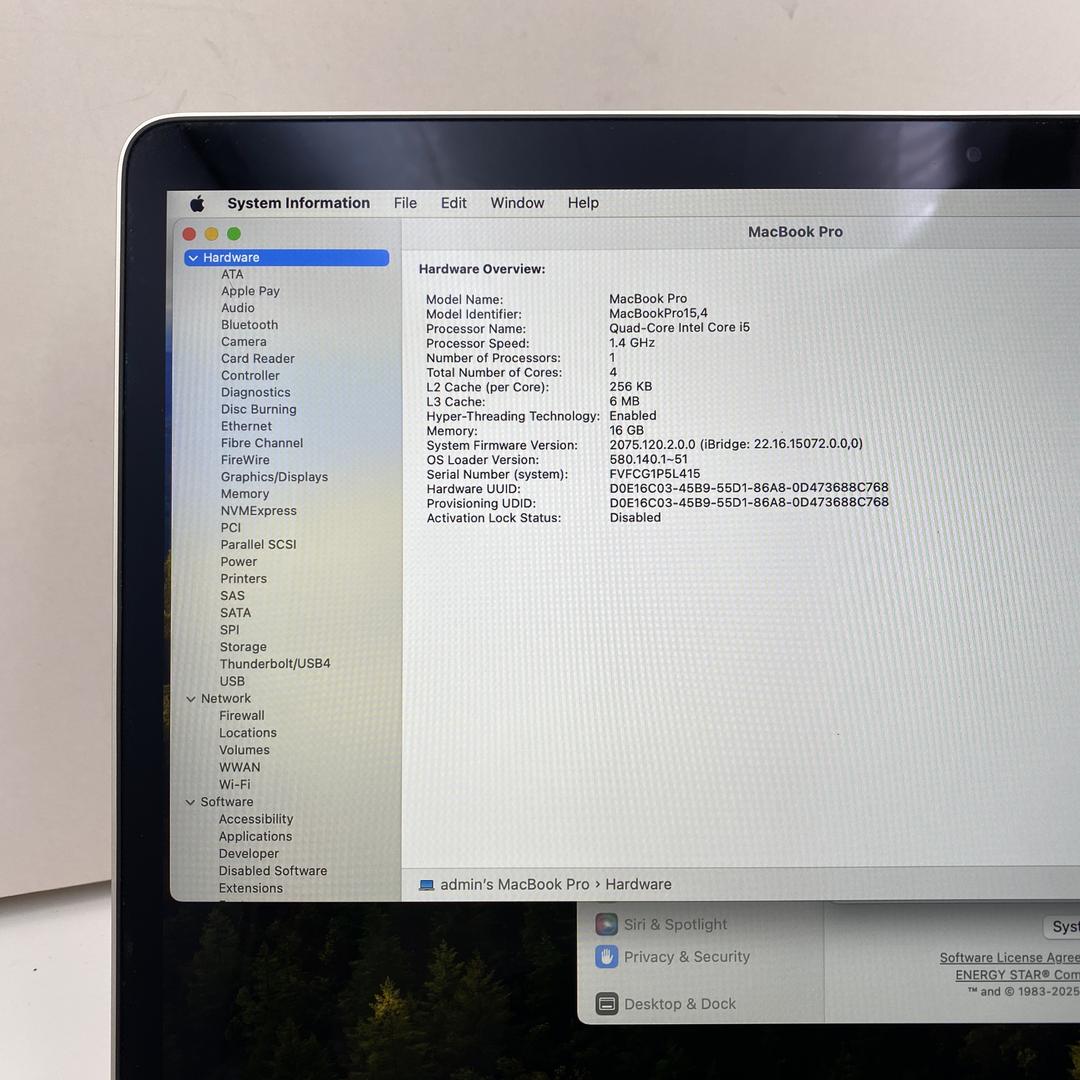Select Extensions in the sidebar
Viewport: 1080px width, 1080px height.
click(x=251, y=888)
